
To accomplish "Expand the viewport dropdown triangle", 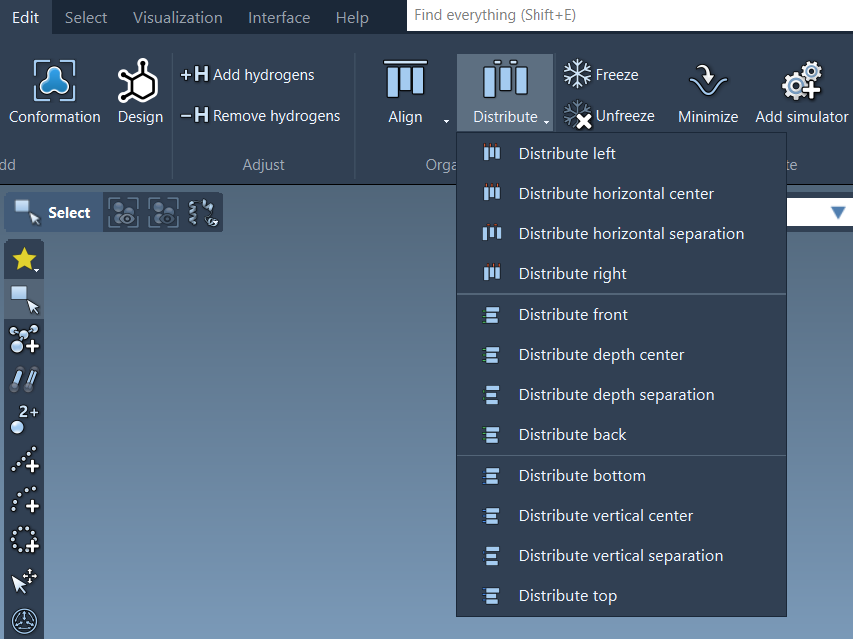I will pyautogui.click(x=837, y=212).
